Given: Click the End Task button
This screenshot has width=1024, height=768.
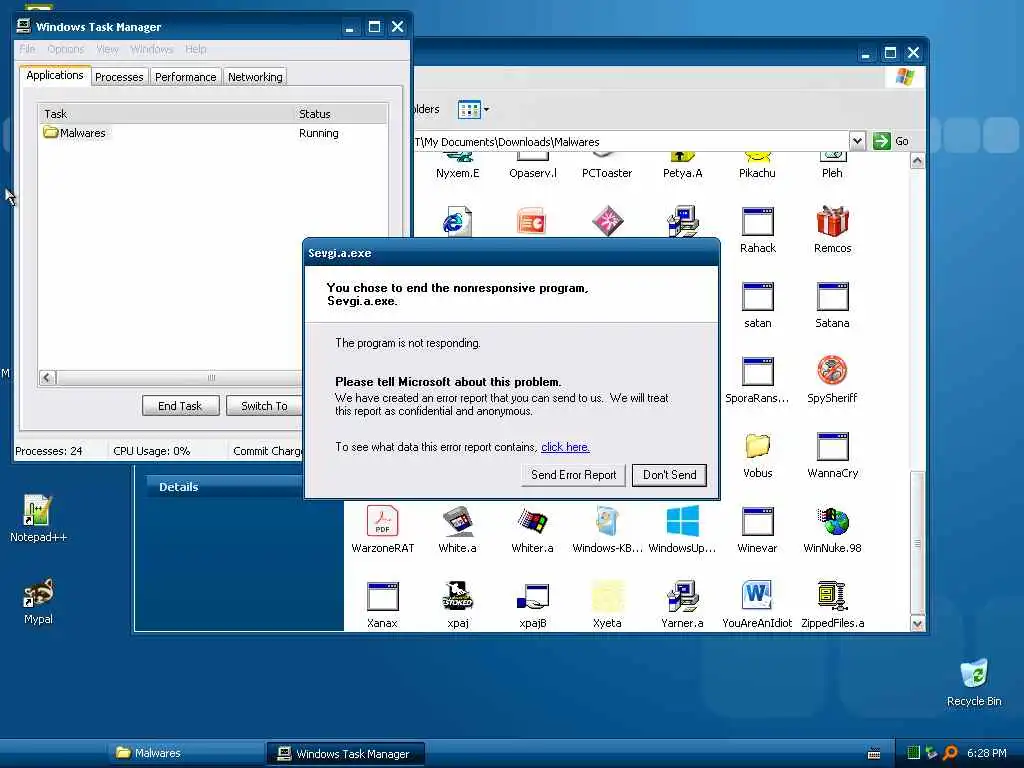Looking at the screenshot, I should pos(180,406).
